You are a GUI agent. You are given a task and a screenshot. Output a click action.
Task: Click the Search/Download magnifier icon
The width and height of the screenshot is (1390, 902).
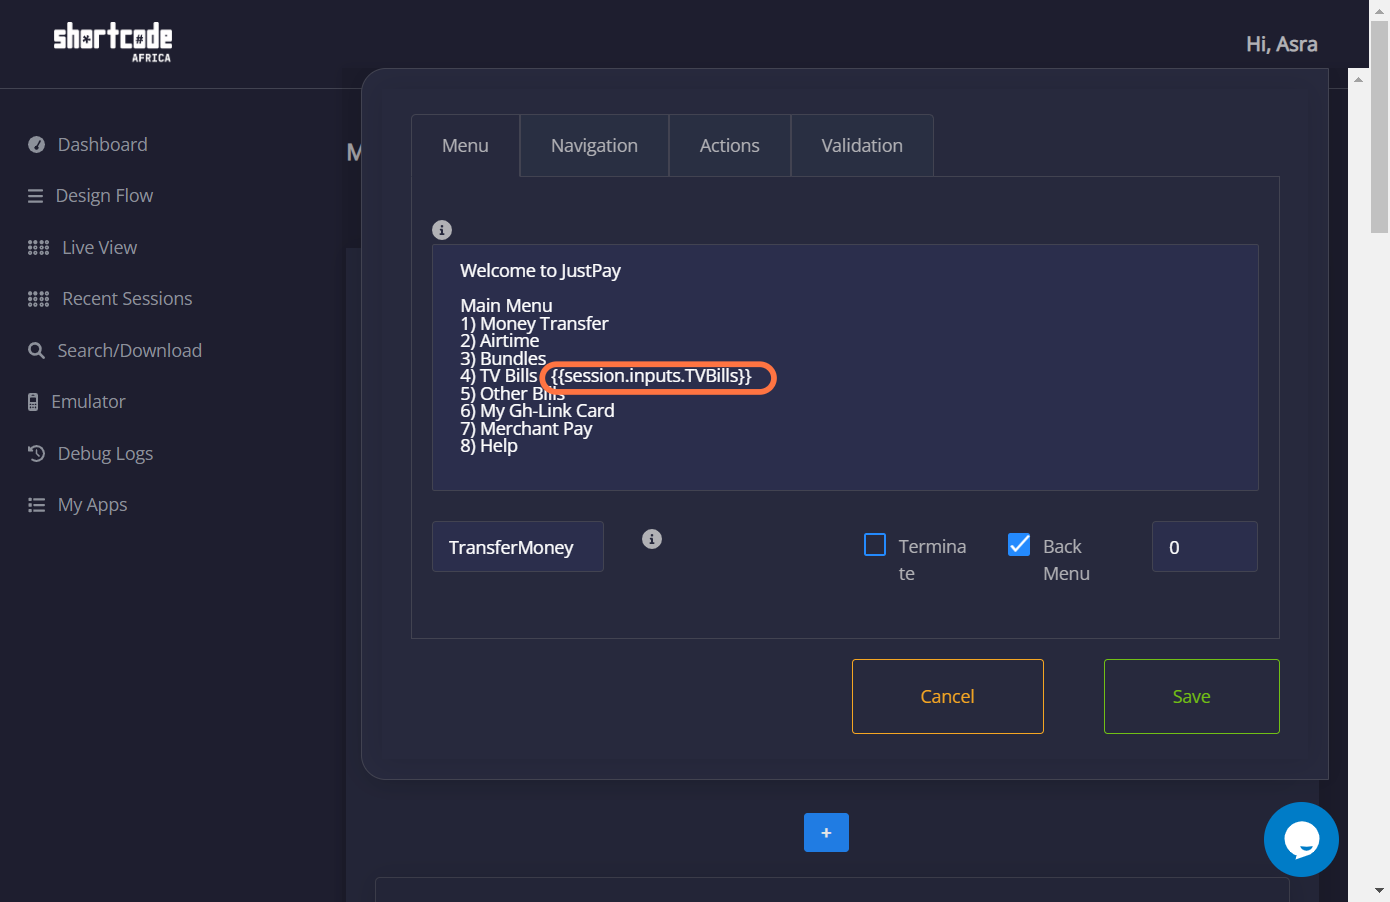pyautogui.click(x=37, y=351)
